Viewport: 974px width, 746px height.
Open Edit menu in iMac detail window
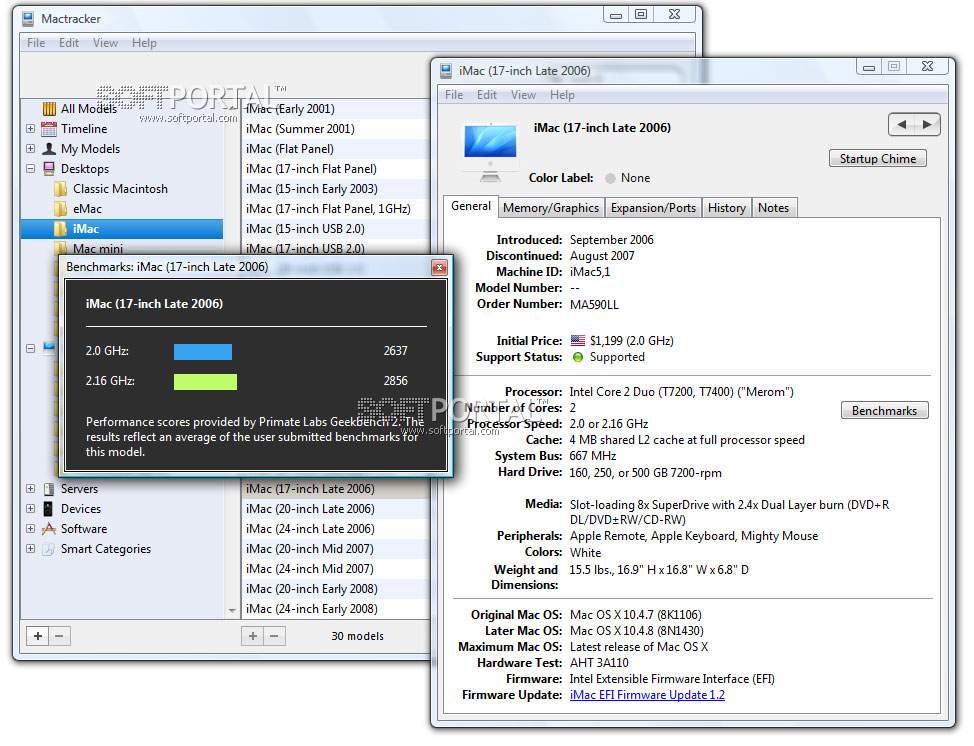pos(487,95)
